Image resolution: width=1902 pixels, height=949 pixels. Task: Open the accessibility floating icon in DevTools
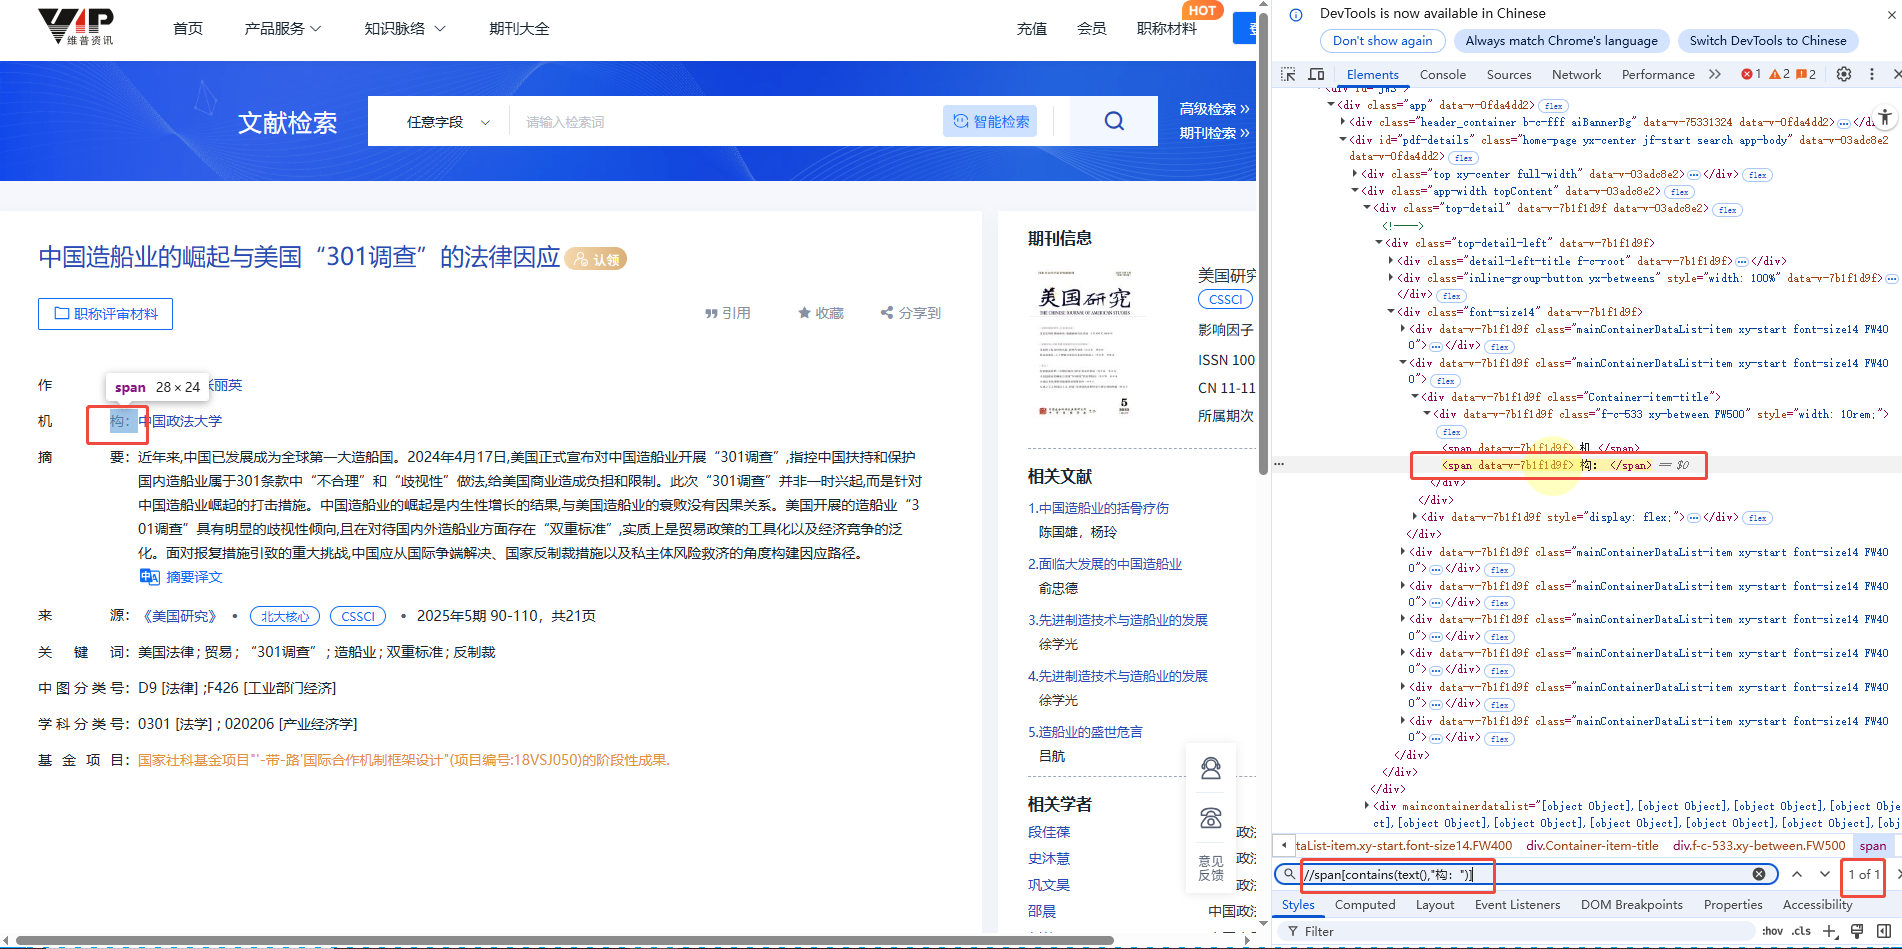tap(1884, 117)
